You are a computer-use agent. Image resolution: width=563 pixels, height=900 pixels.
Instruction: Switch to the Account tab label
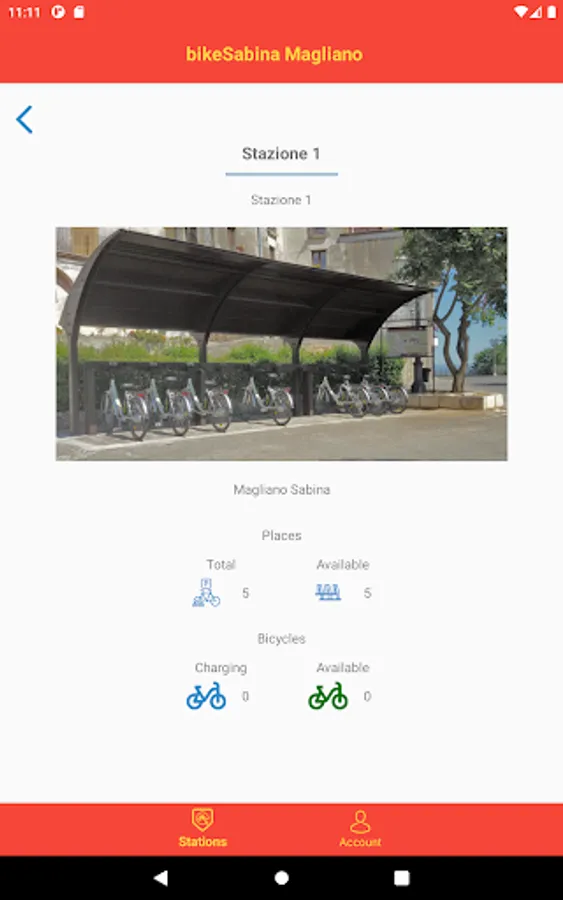click(360, 842)
